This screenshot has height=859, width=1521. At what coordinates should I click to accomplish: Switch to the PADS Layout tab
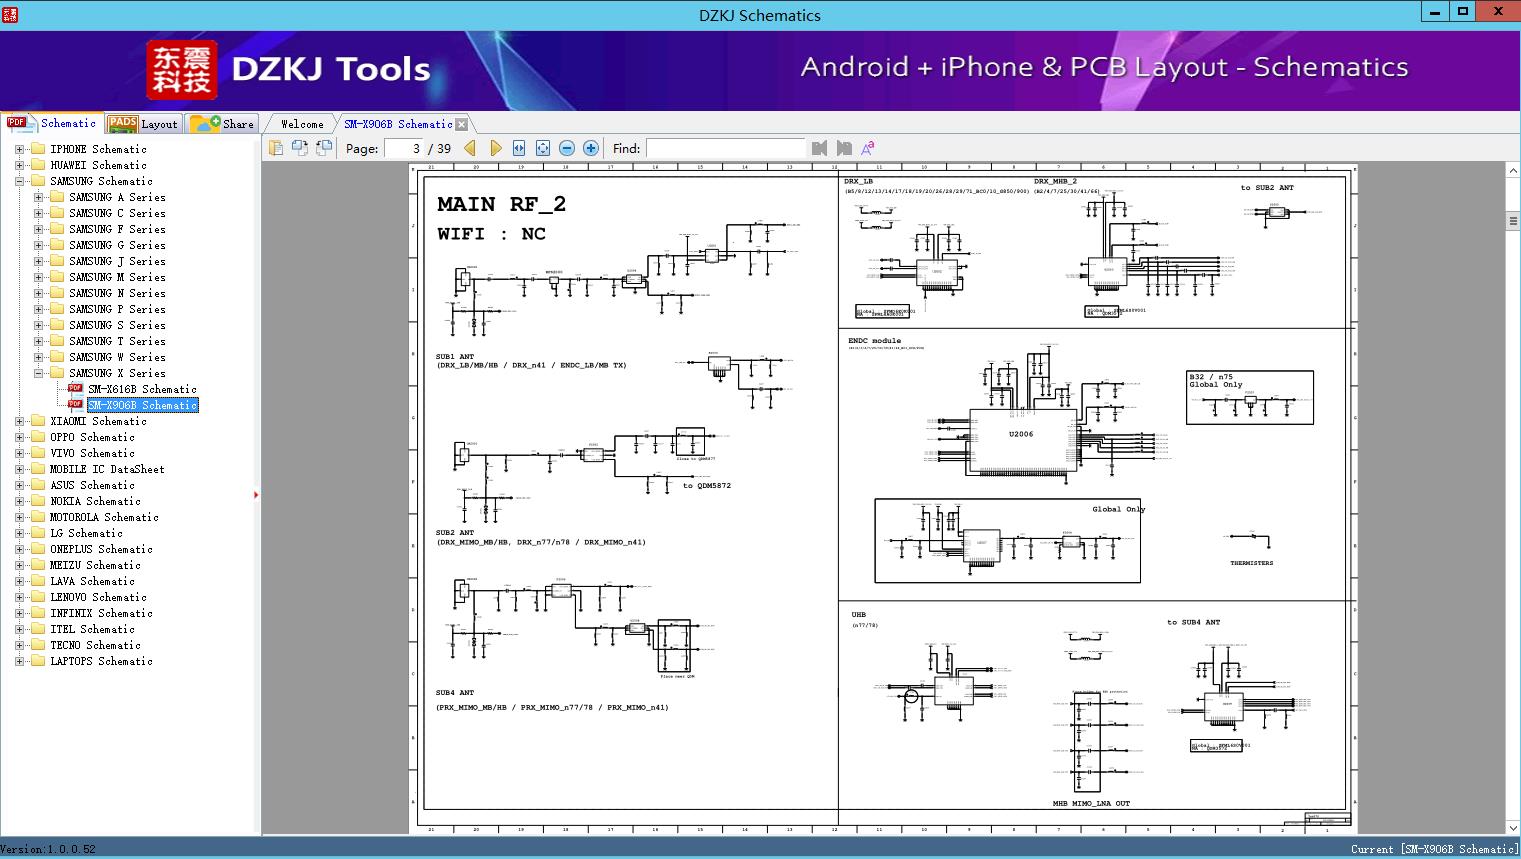point(143,124)
